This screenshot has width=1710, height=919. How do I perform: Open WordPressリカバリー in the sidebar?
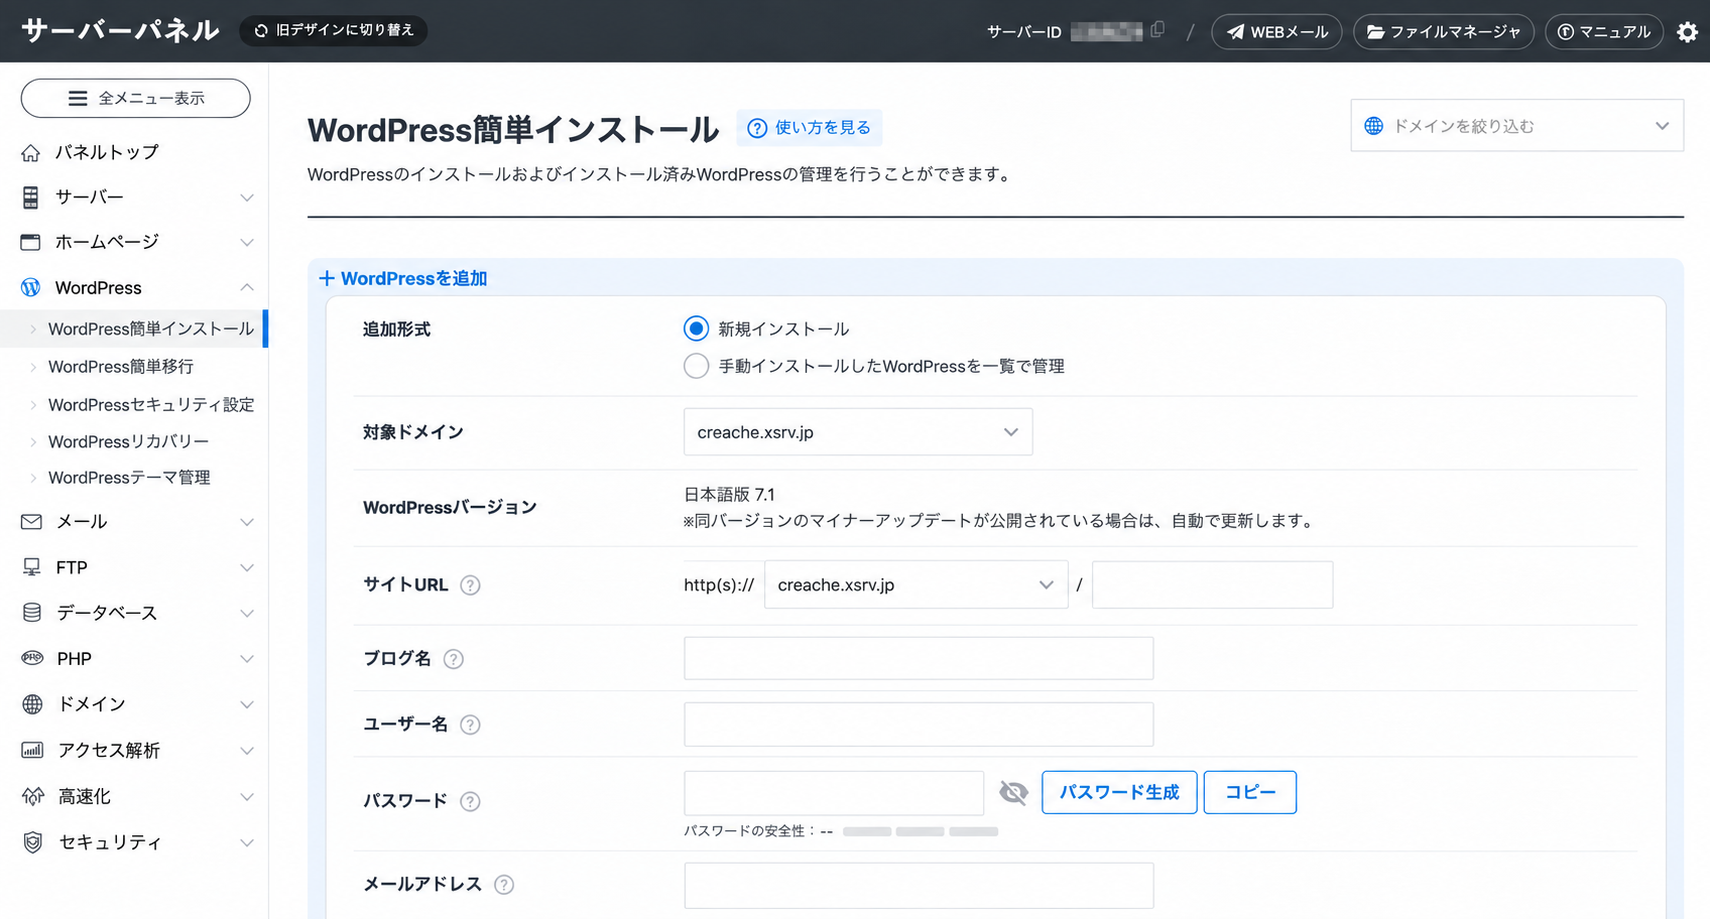click(x=128, y=441)
